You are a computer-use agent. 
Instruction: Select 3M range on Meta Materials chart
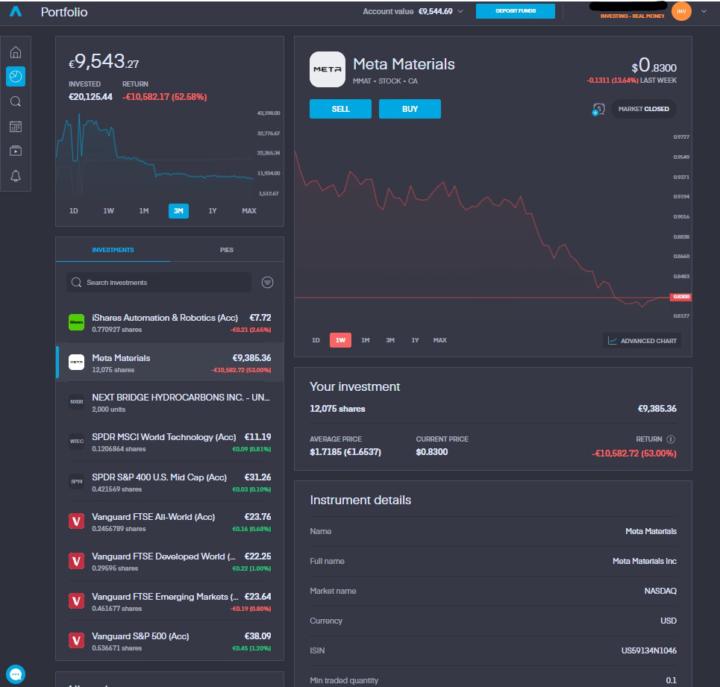390,340
